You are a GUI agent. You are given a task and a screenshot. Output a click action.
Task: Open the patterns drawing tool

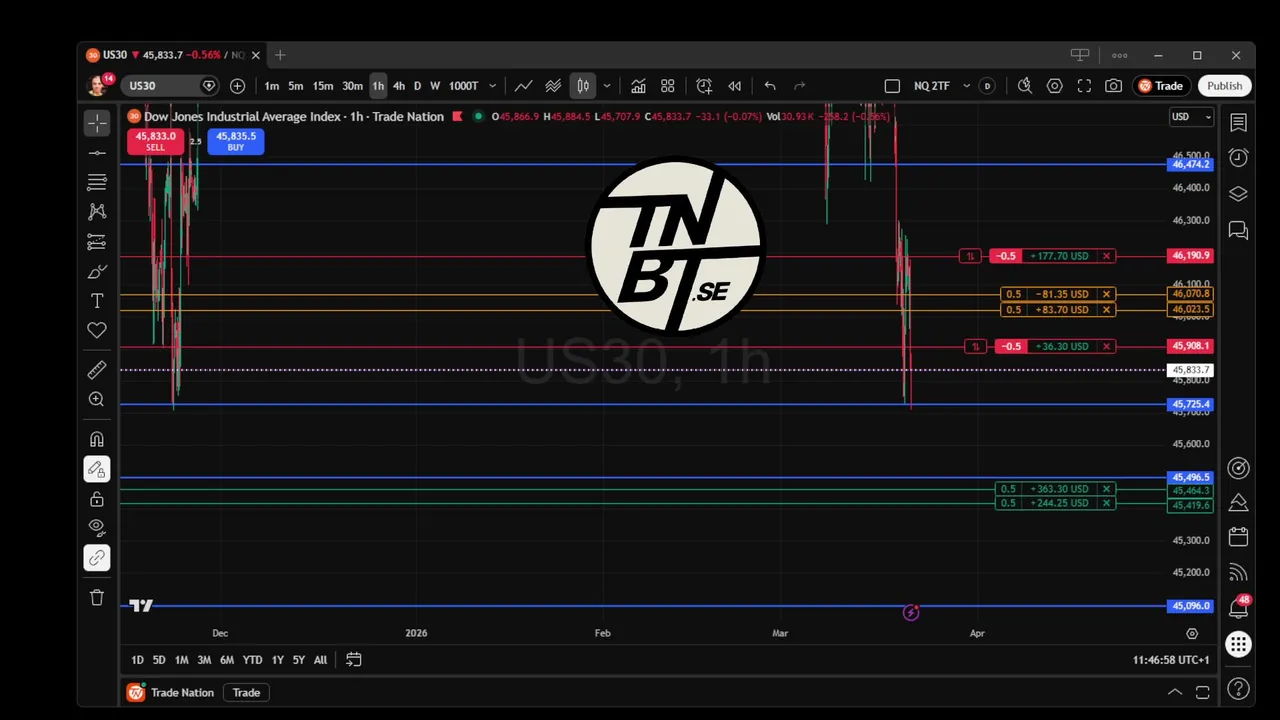[x=97, y=212]
